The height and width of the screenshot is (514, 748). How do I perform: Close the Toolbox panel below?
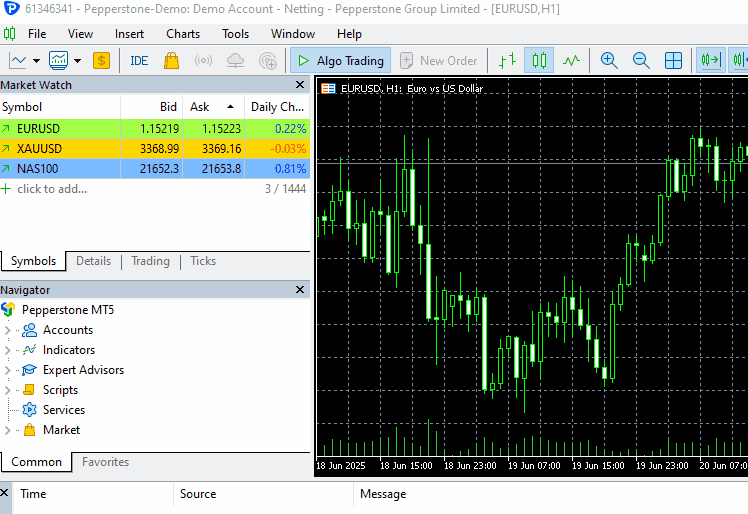[x=4, y=493]
